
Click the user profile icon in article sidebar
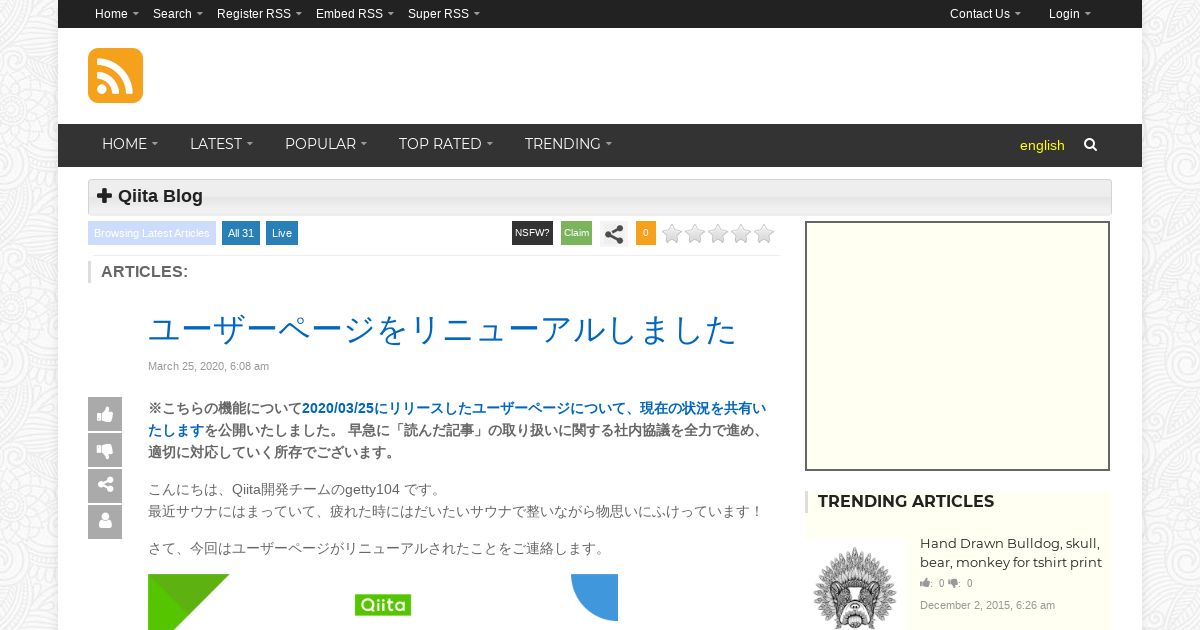(105, 522)
